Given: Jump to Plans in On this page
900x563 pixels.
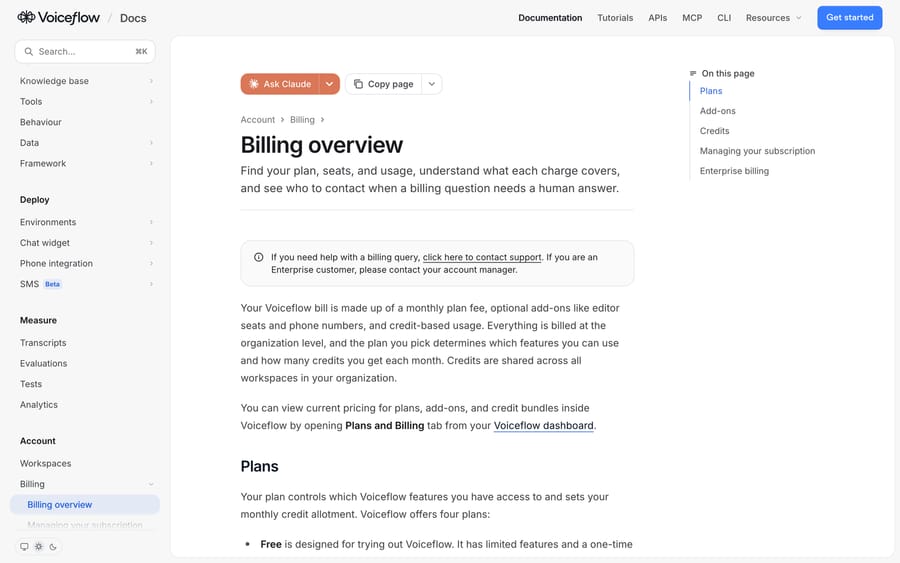Looking at the screenshot, I should pyautogui.click(x=711, y=91).
